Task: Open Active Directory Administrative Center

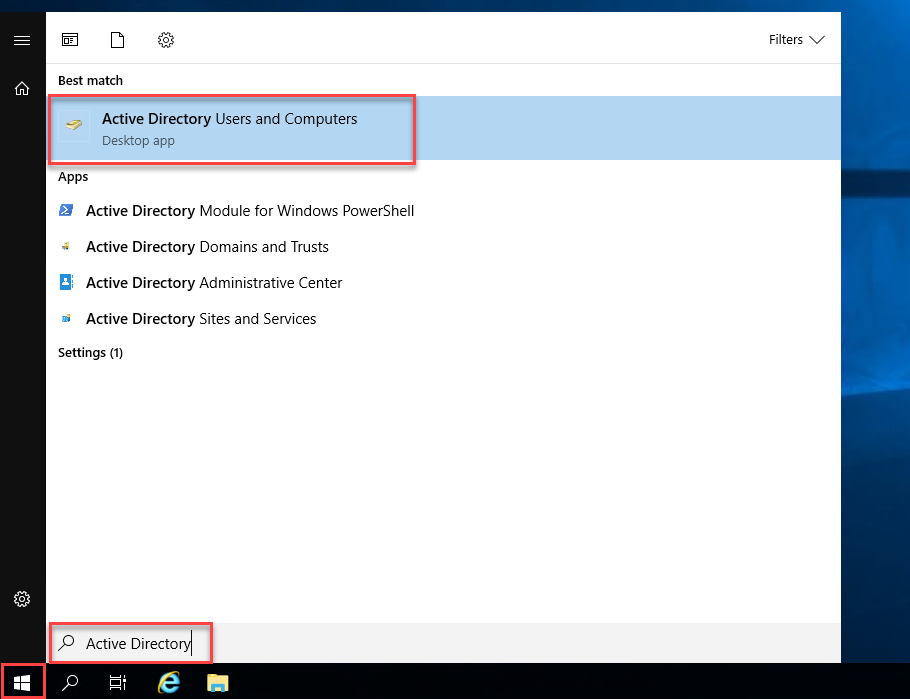Action: pos(444,283)
